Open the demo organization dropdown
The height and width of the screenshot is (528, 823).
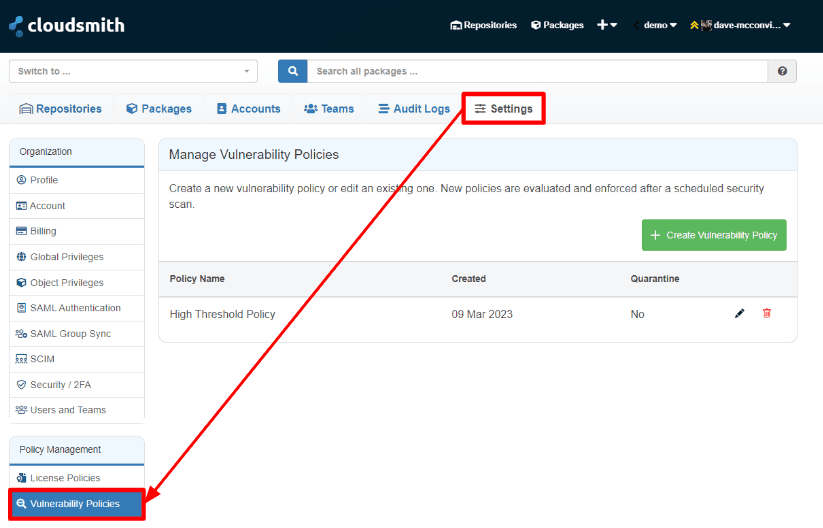coord(656,25)
